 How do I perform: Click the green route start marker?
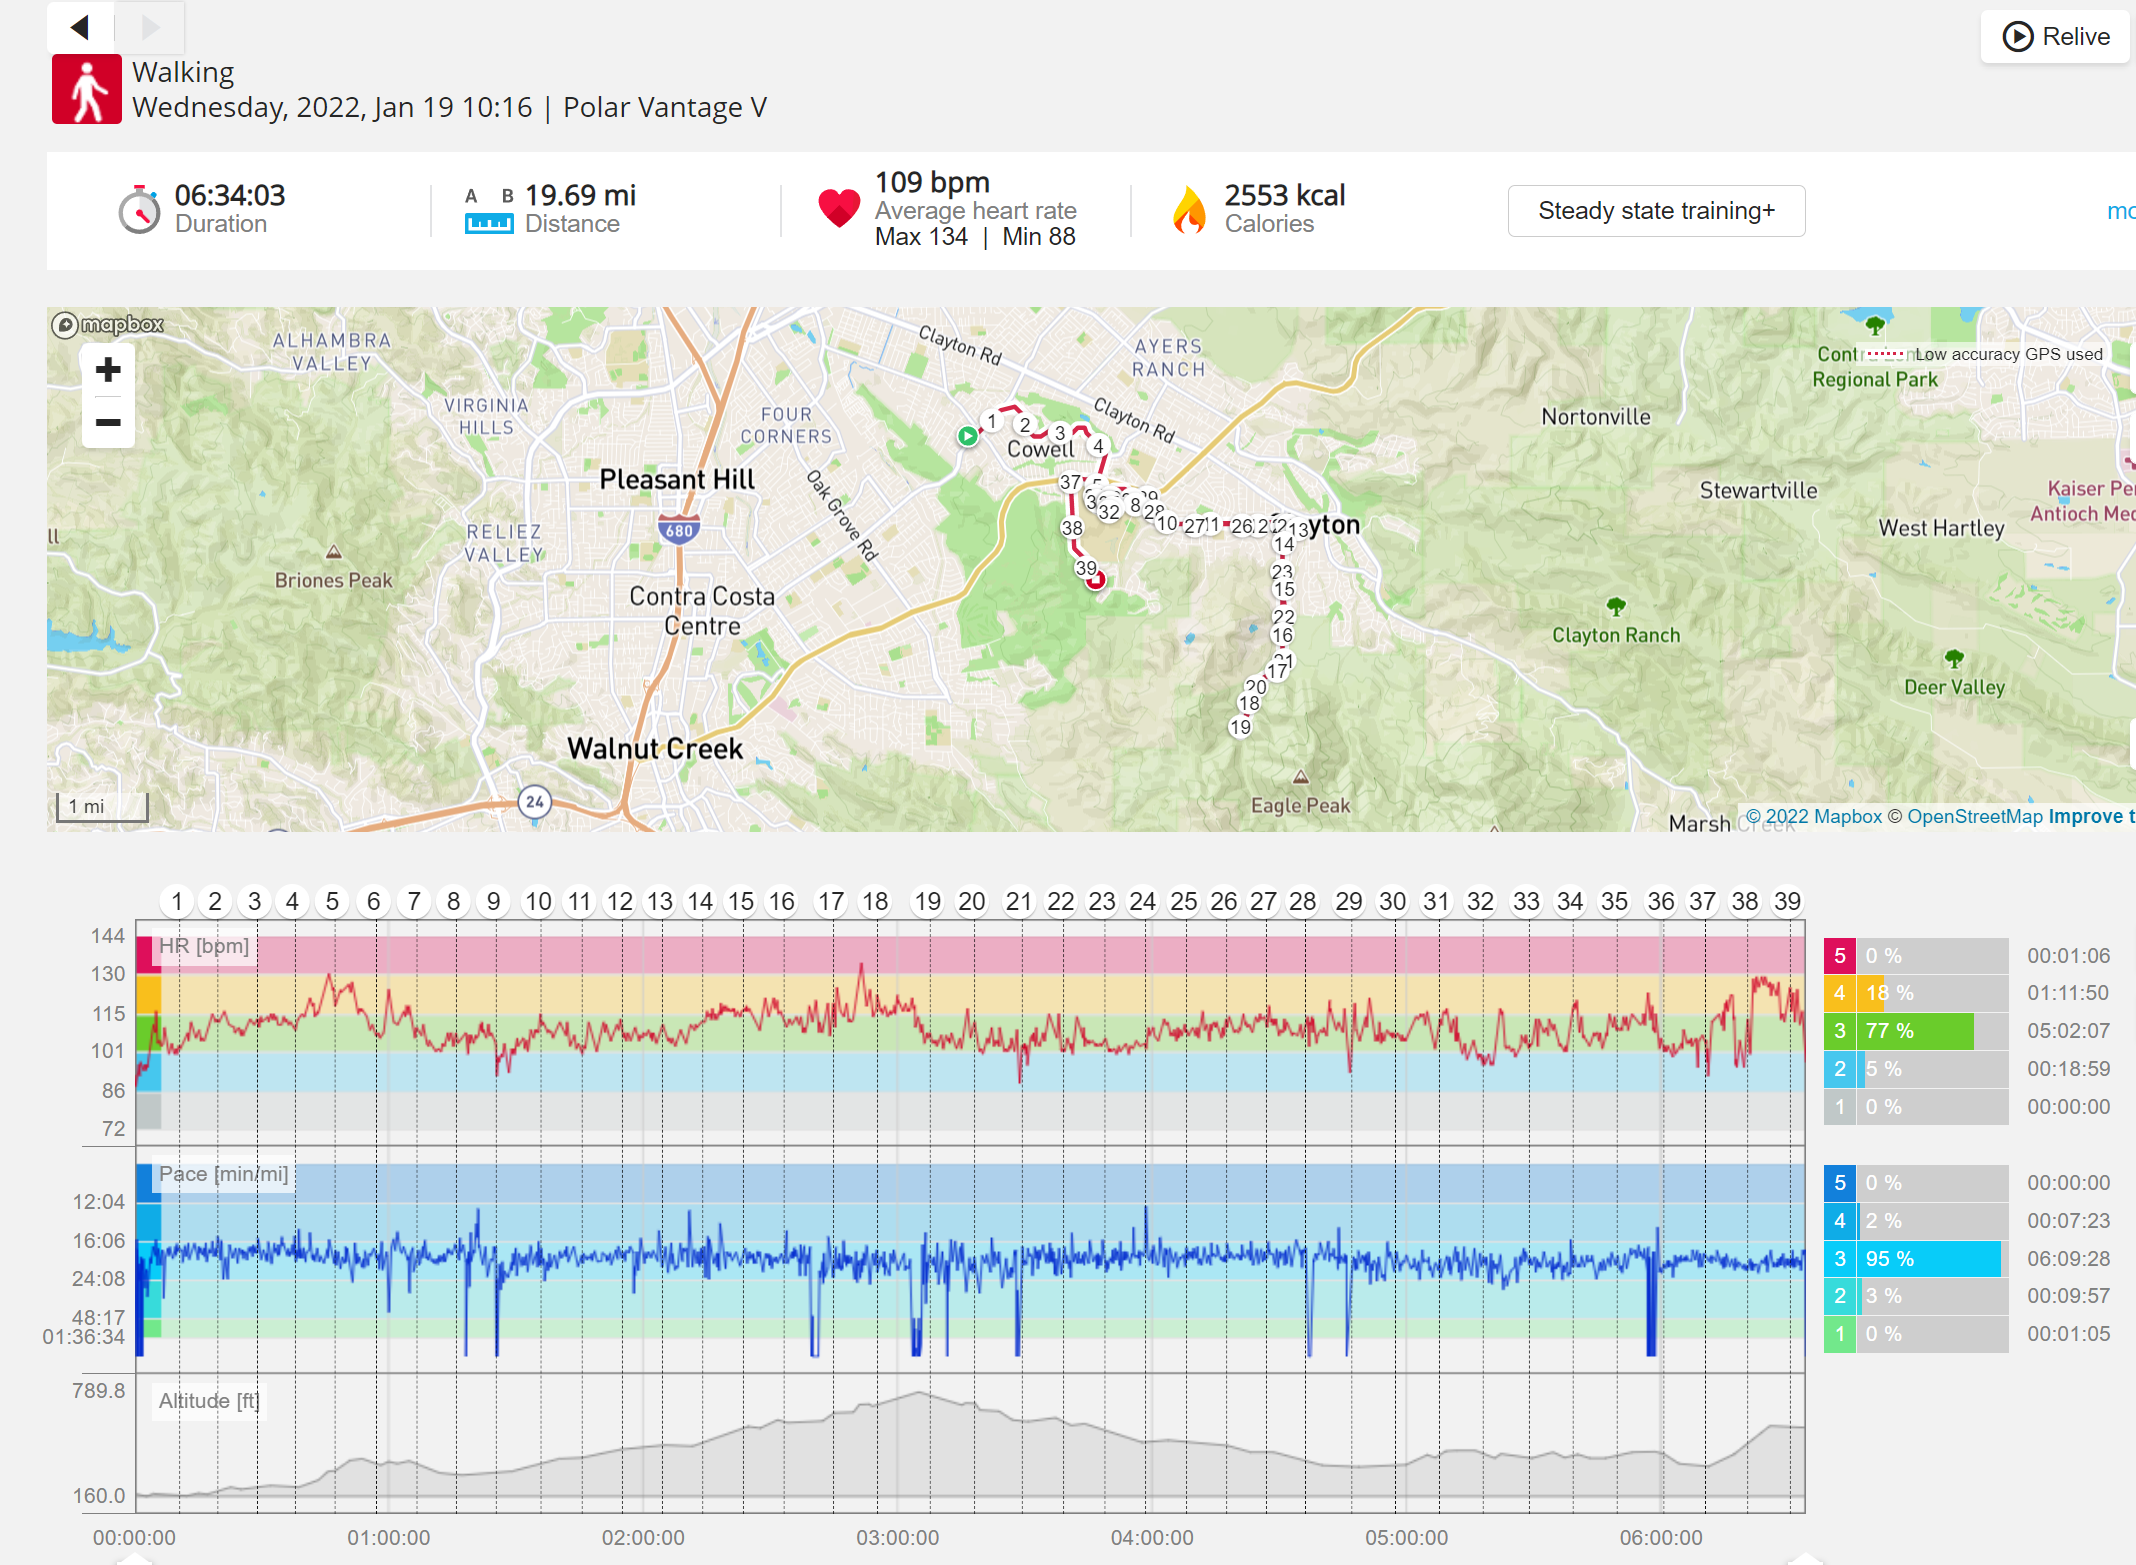967,436
